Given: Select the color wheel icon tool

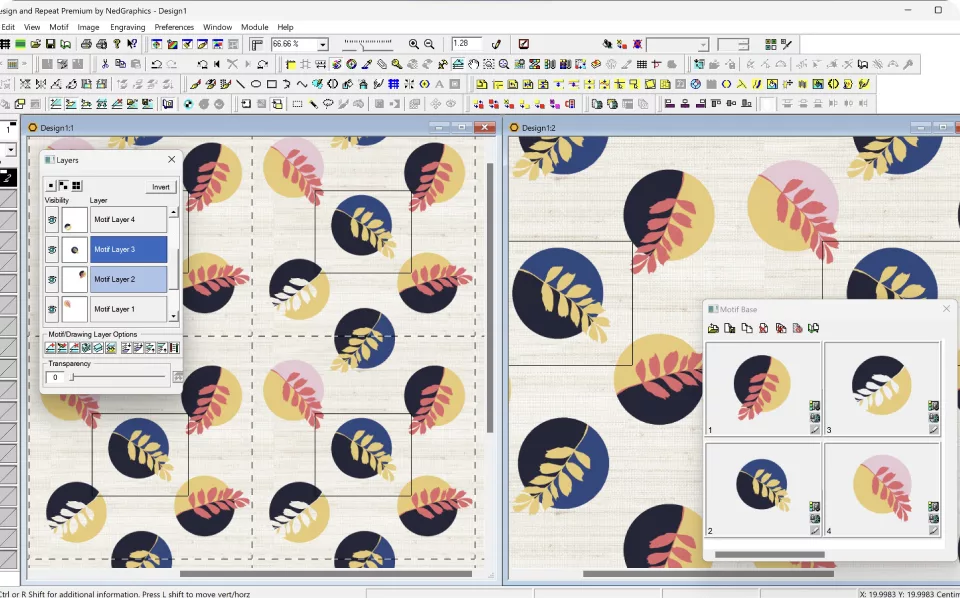Looking at the screenshot, I should click(351, 64).
